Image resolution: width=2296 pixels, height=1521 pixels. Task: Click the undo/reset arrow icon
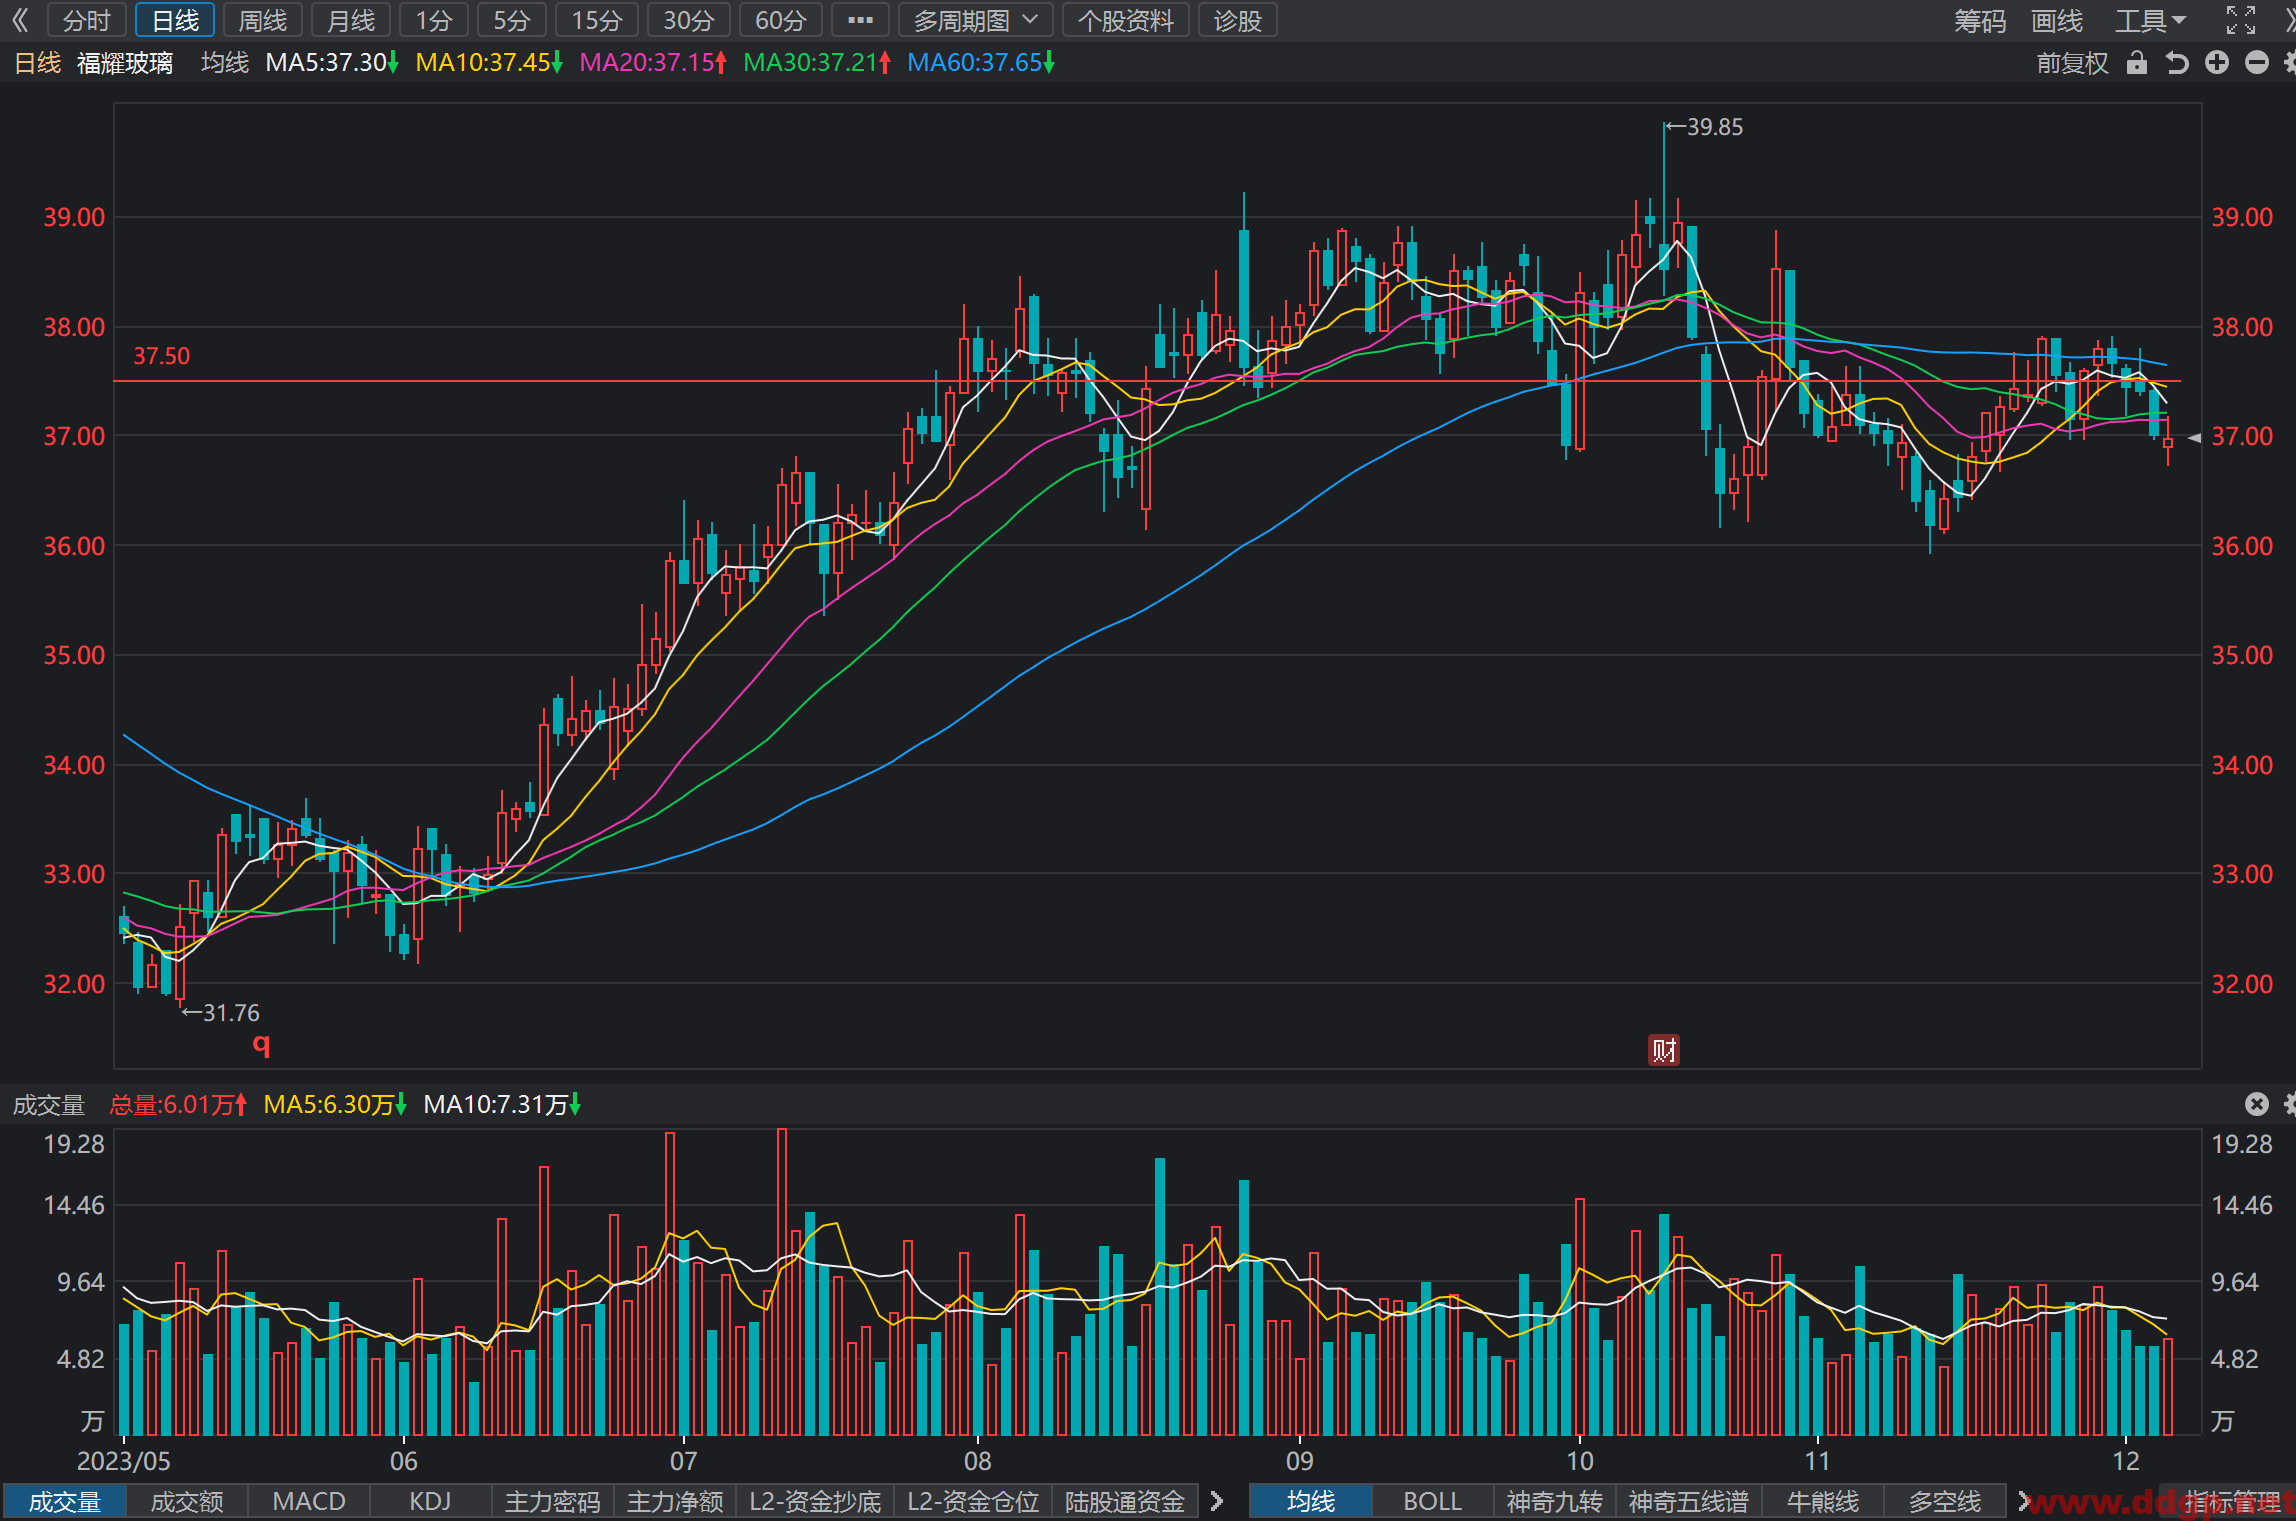pos(2177,63)
